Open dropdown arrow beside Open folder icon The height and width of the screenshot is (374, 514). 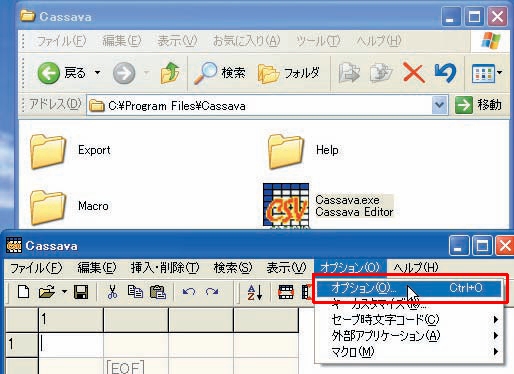coord(64,292)
